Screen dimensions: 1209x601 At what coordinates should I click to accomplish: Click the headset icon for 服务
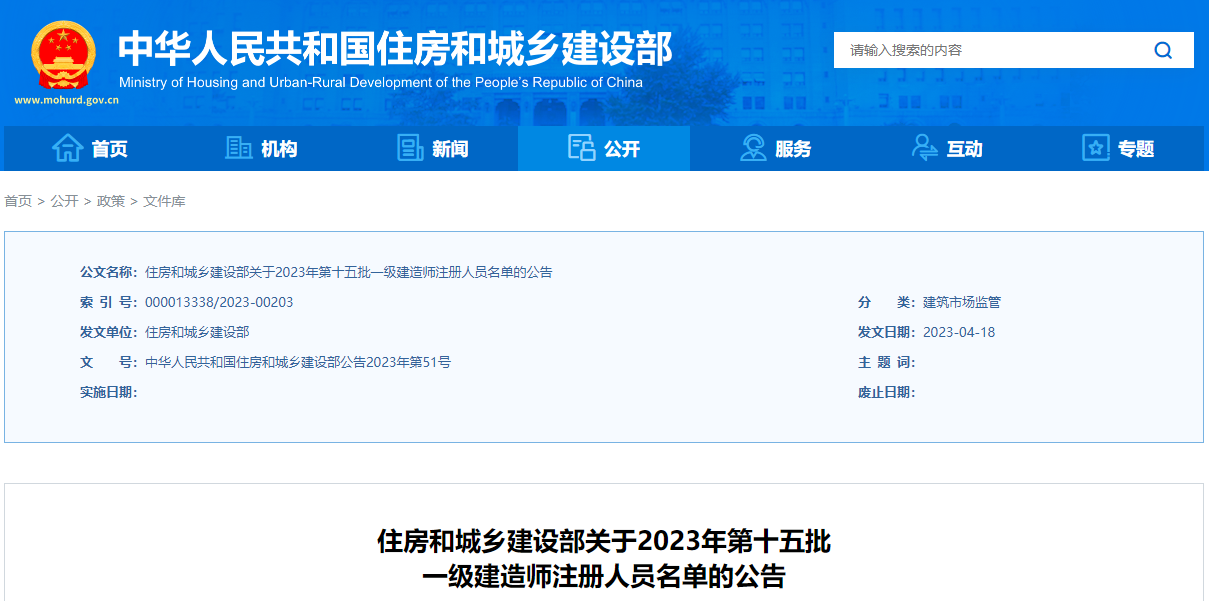coord(753,148)
